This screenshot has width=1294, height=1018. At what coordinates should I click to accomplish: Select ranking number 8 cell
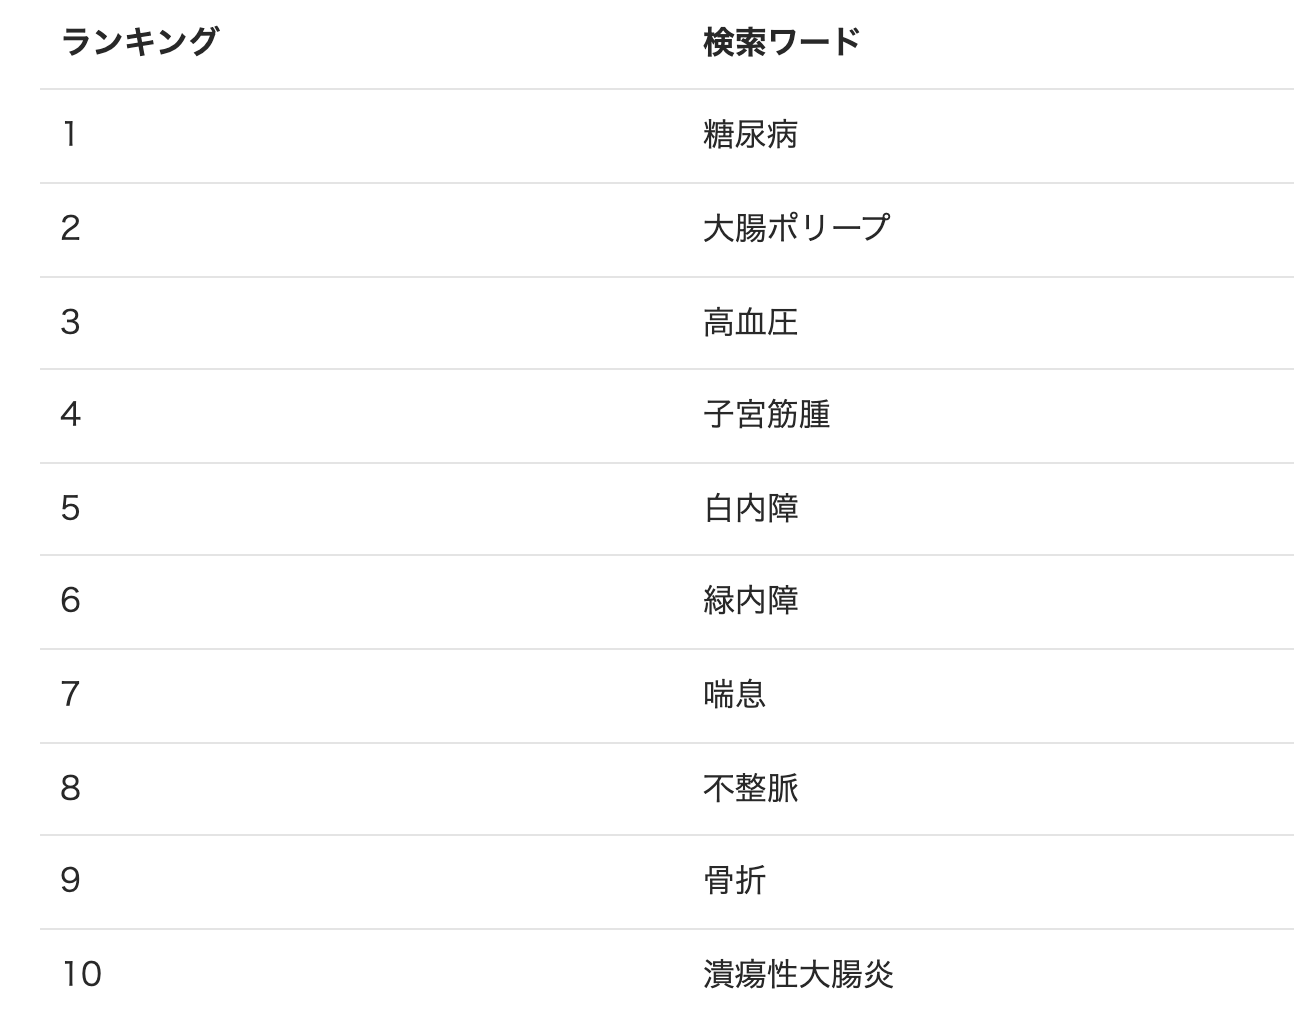70,788
